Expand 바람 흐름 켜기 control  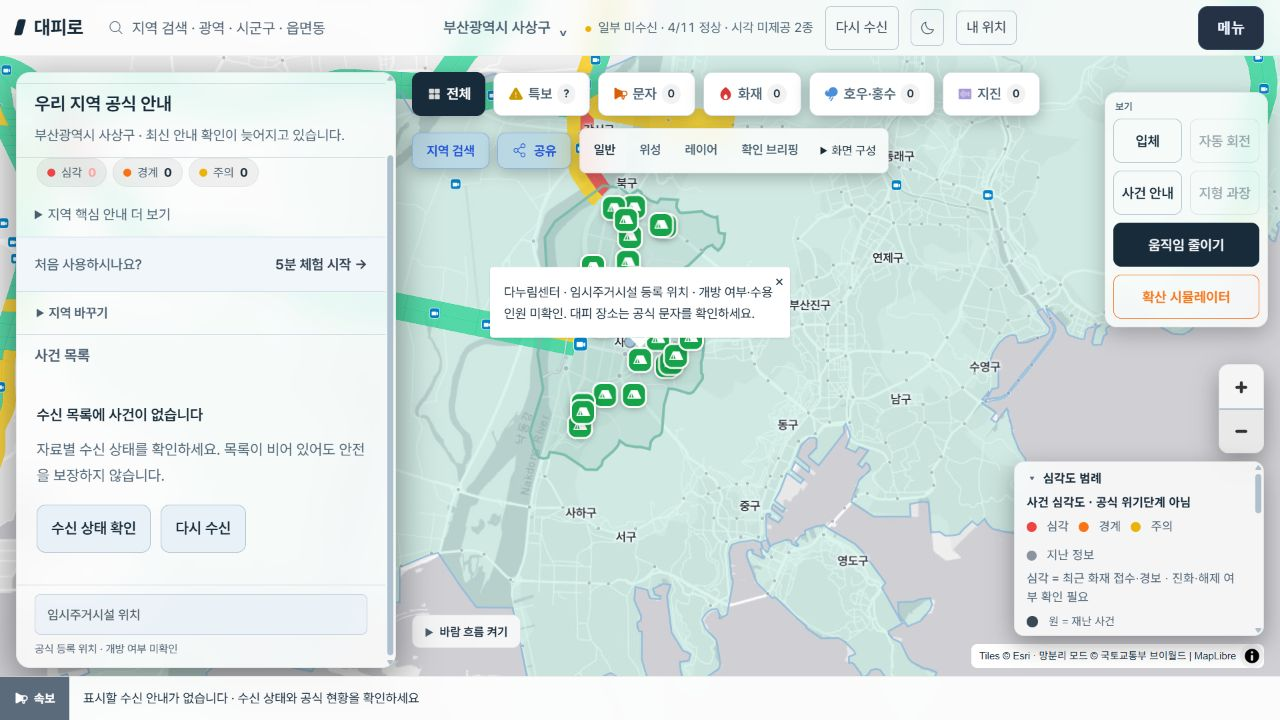466,632
